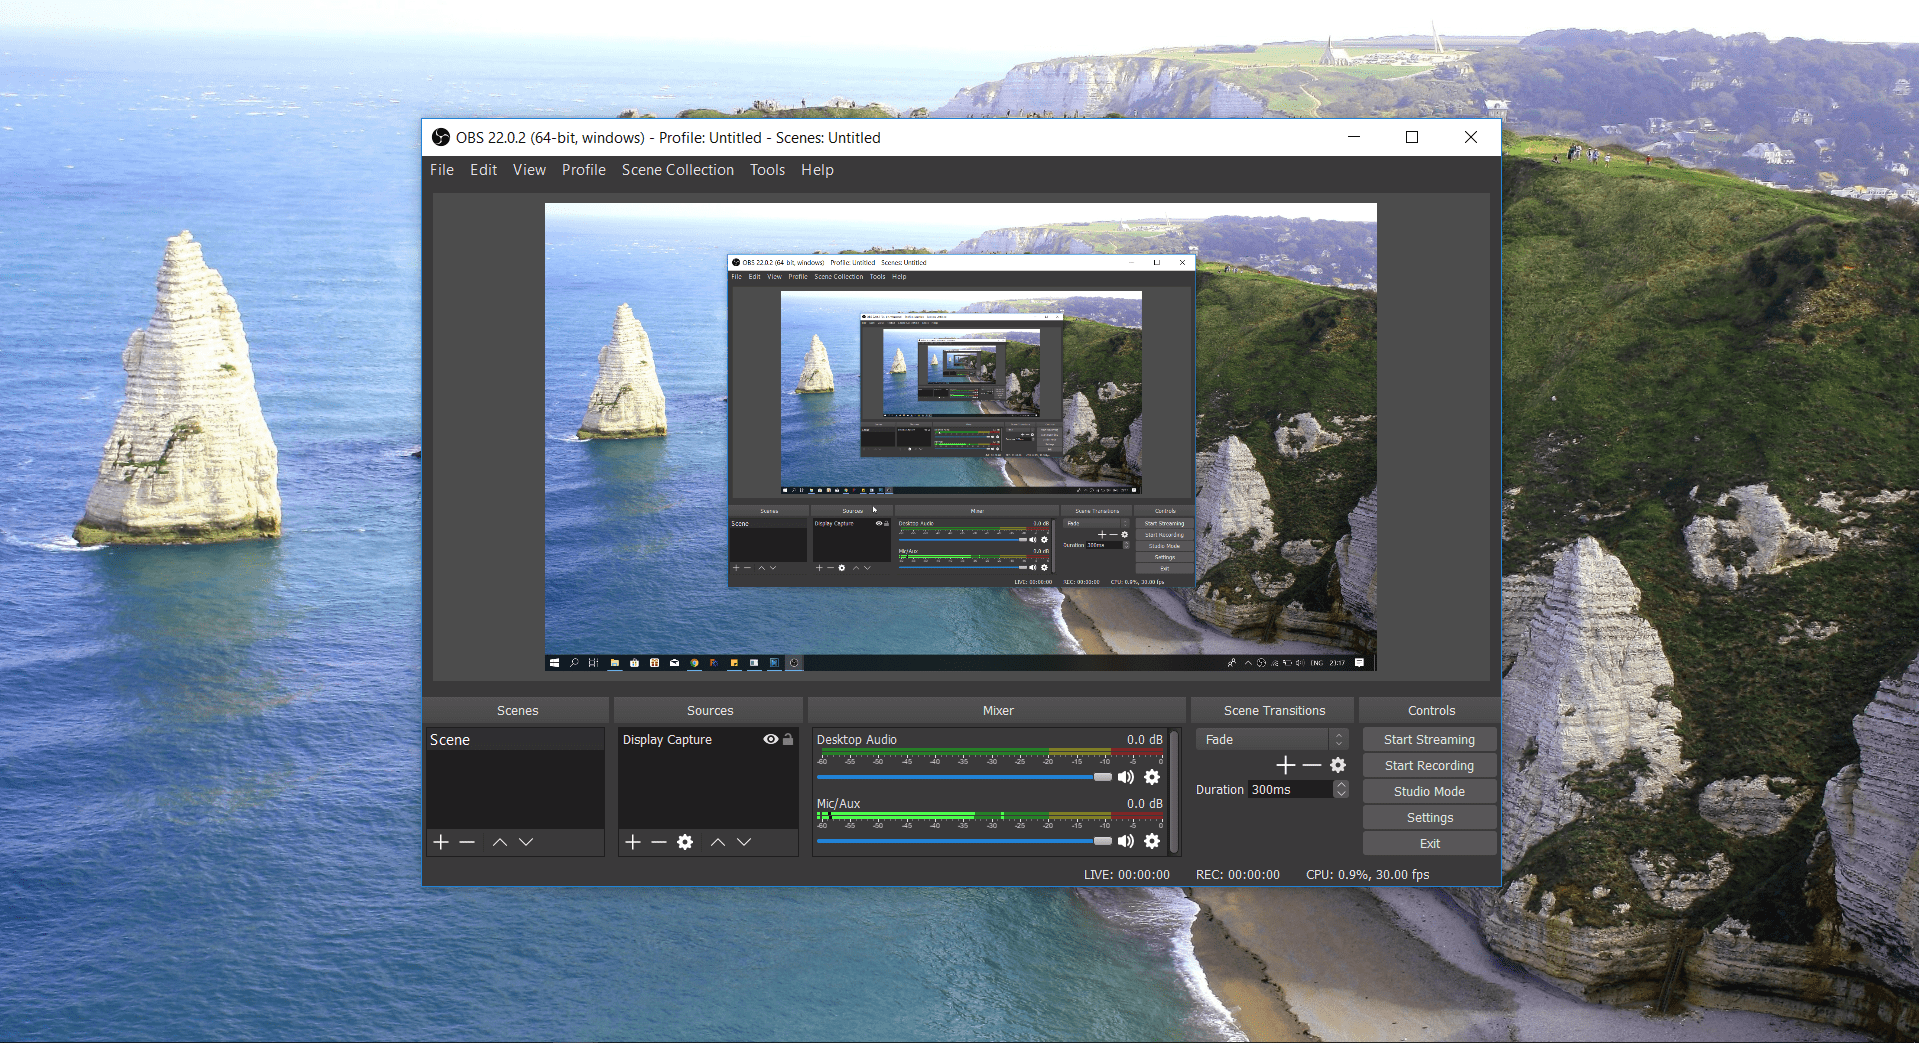
Task: Open Settings from Controls panel
Action: pyautogui.click(x=1430, y=817)
